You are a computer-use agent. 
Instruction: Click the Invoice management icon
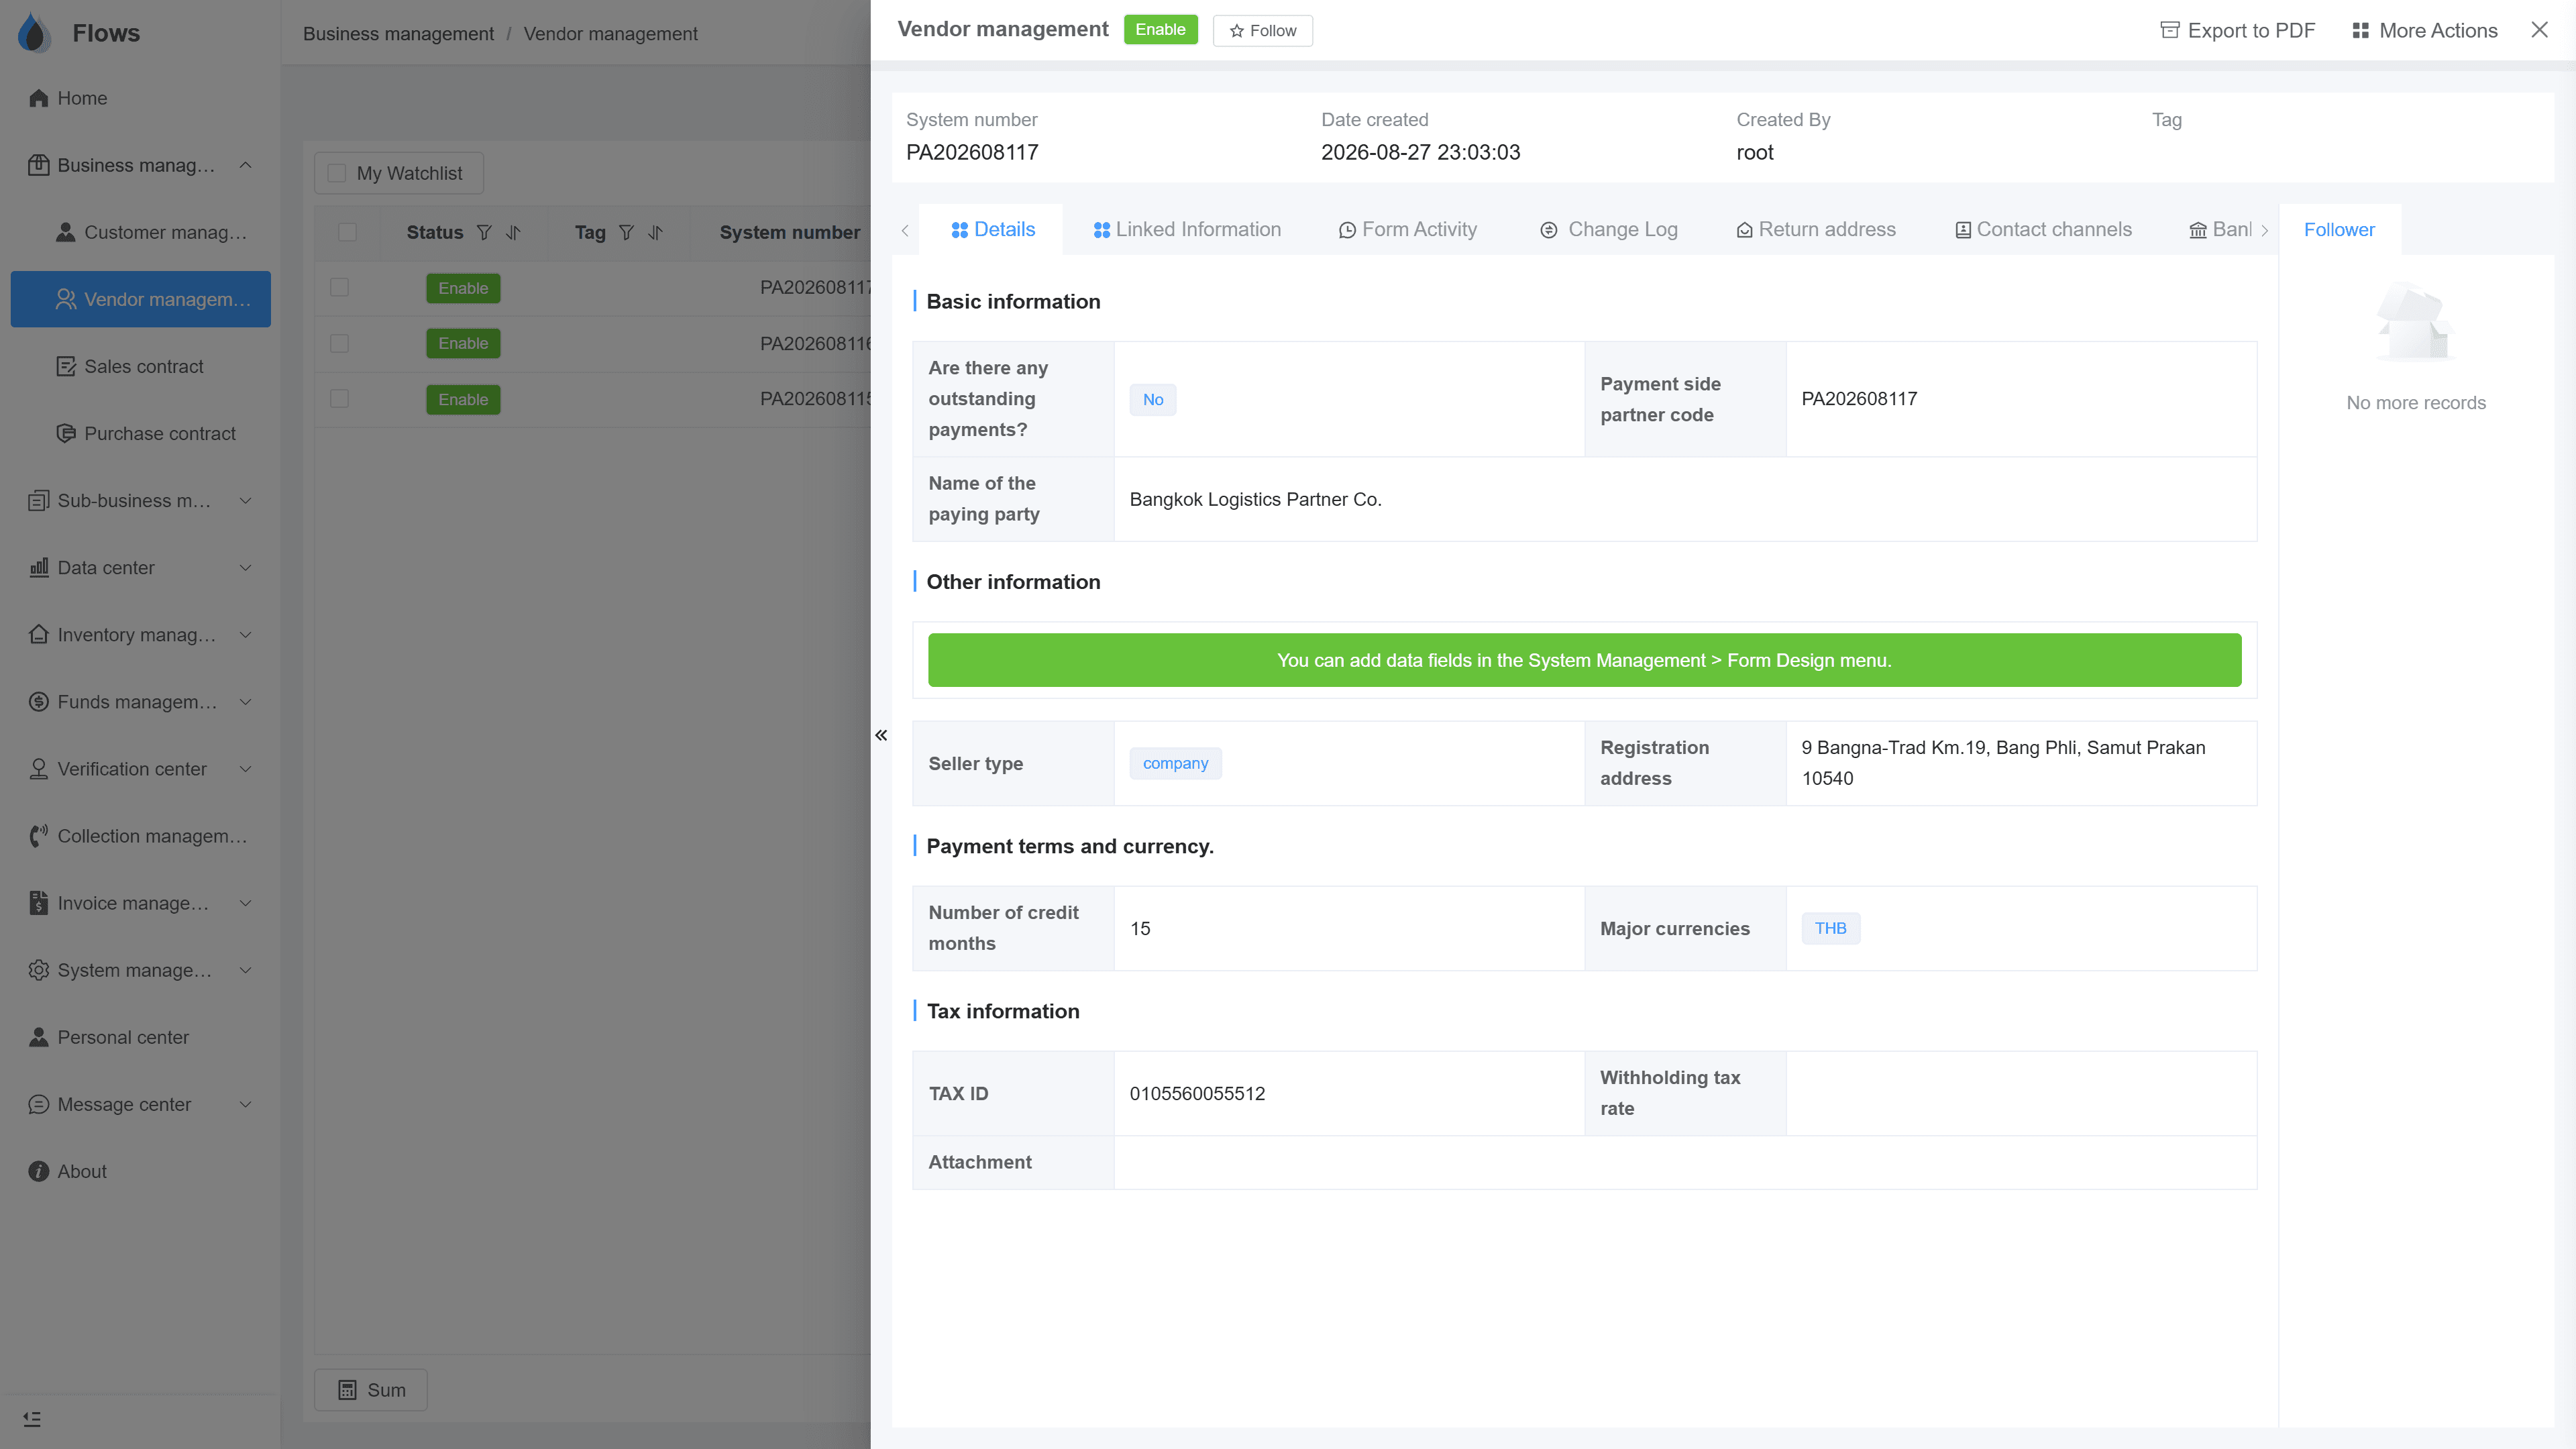coord(39,902)
